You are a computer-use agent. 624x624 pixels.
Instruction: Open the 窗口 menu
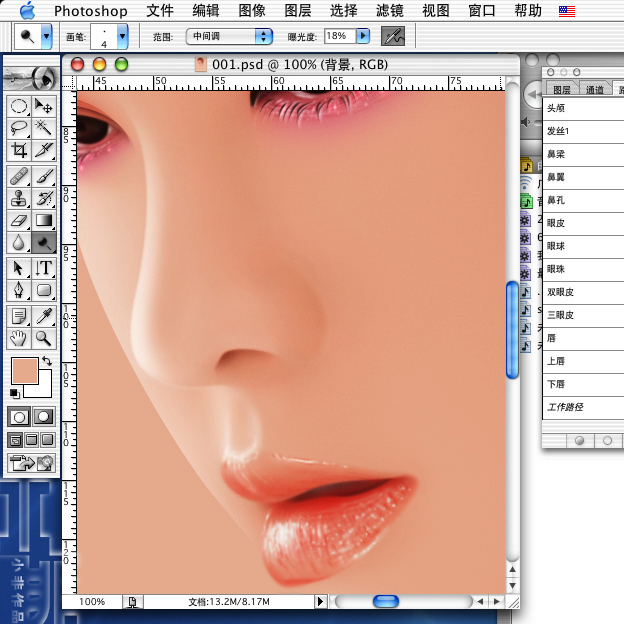coord(482,11)
